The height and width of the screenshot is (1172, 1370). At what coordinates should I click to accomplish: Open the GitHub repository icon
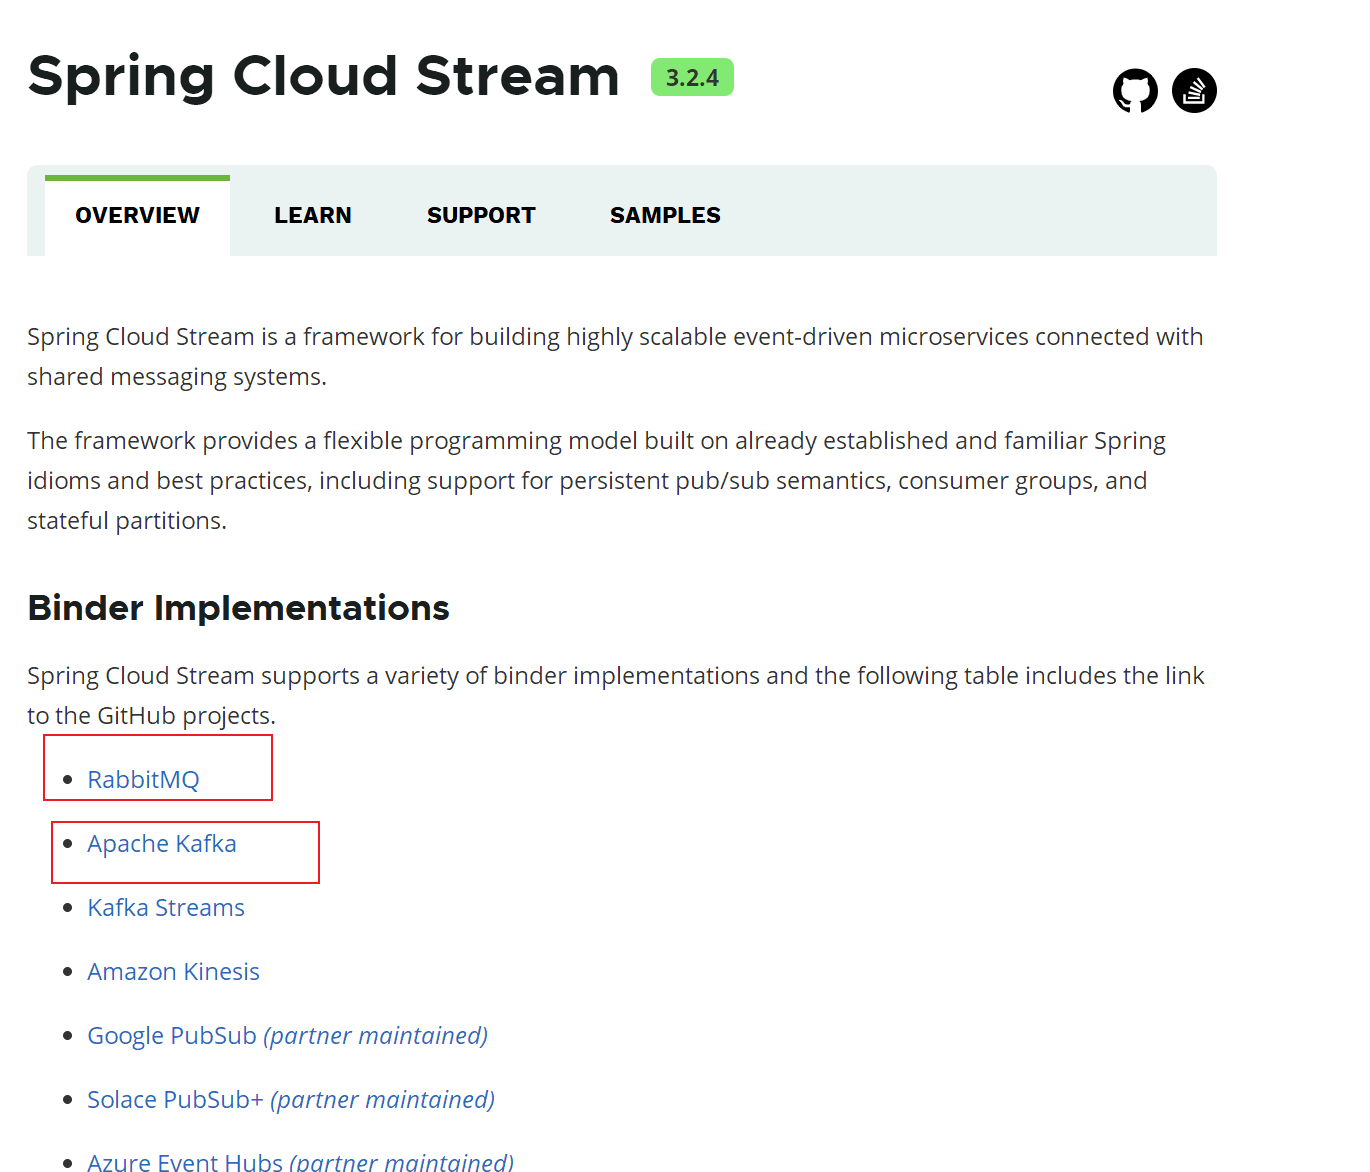point(1135,91)
